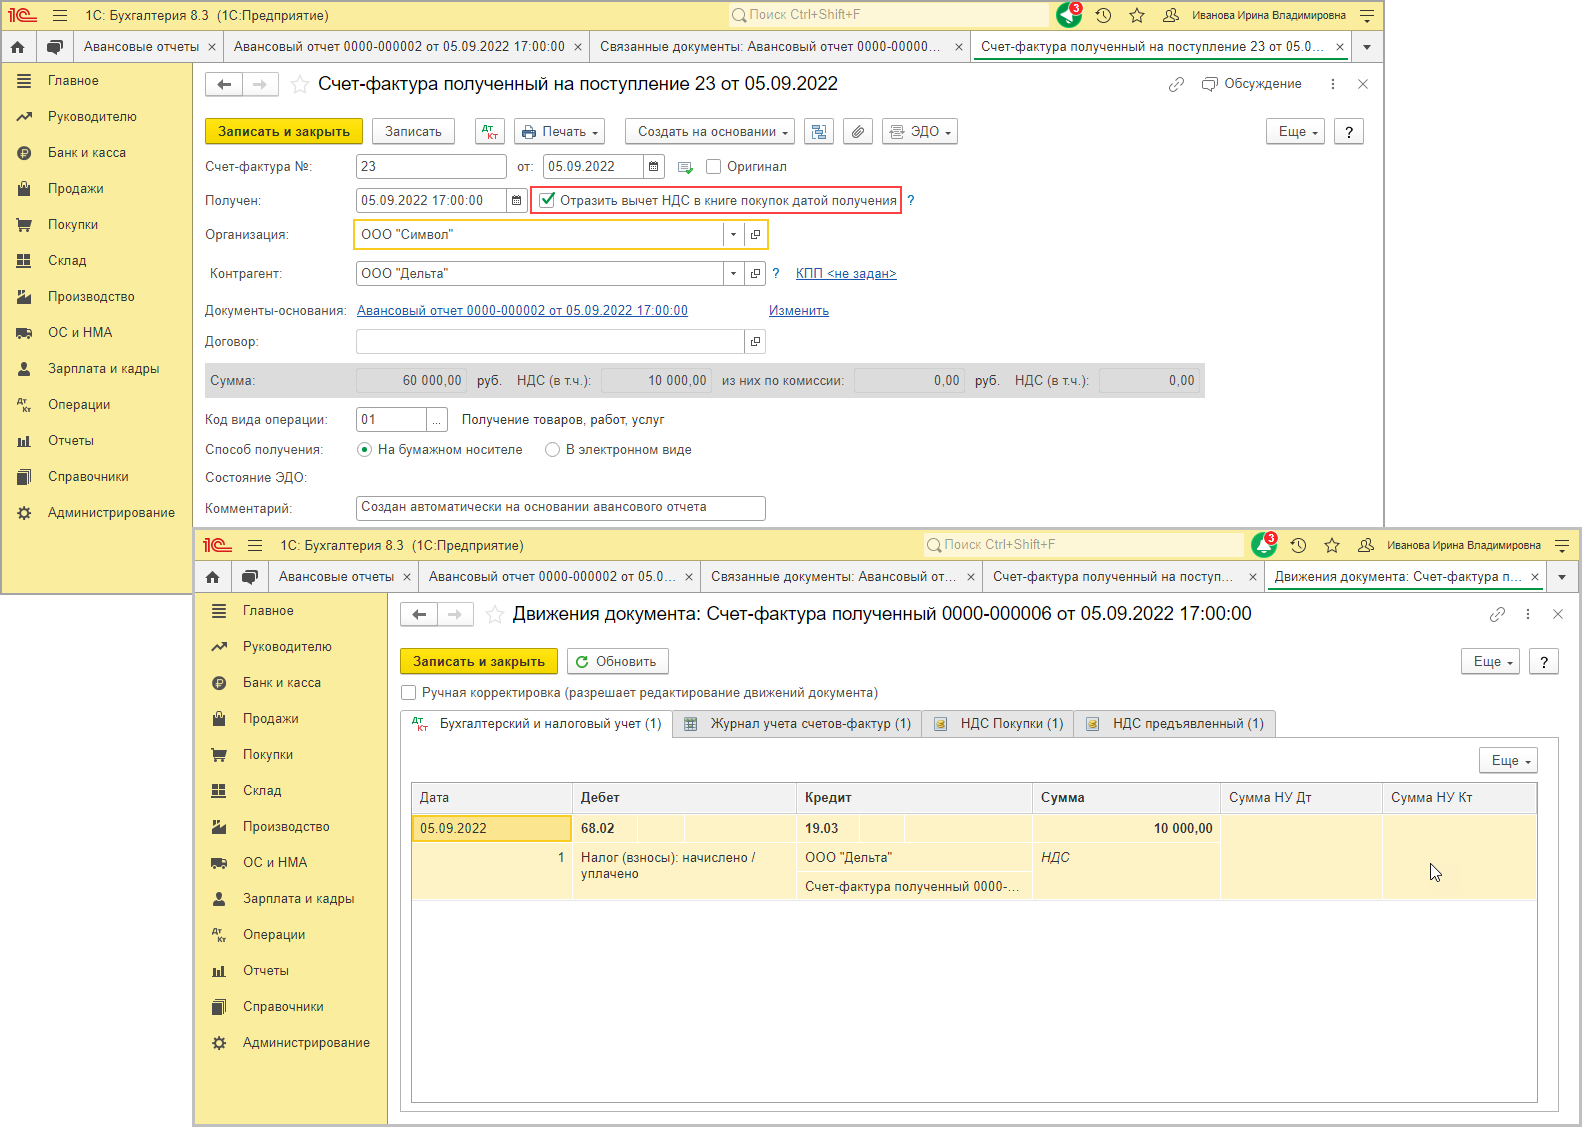The height and width of the screenshot is (1127, 1582).
Task: Open Авансовый отчет 0000-000002 link
Action: (x=522, y=311)
